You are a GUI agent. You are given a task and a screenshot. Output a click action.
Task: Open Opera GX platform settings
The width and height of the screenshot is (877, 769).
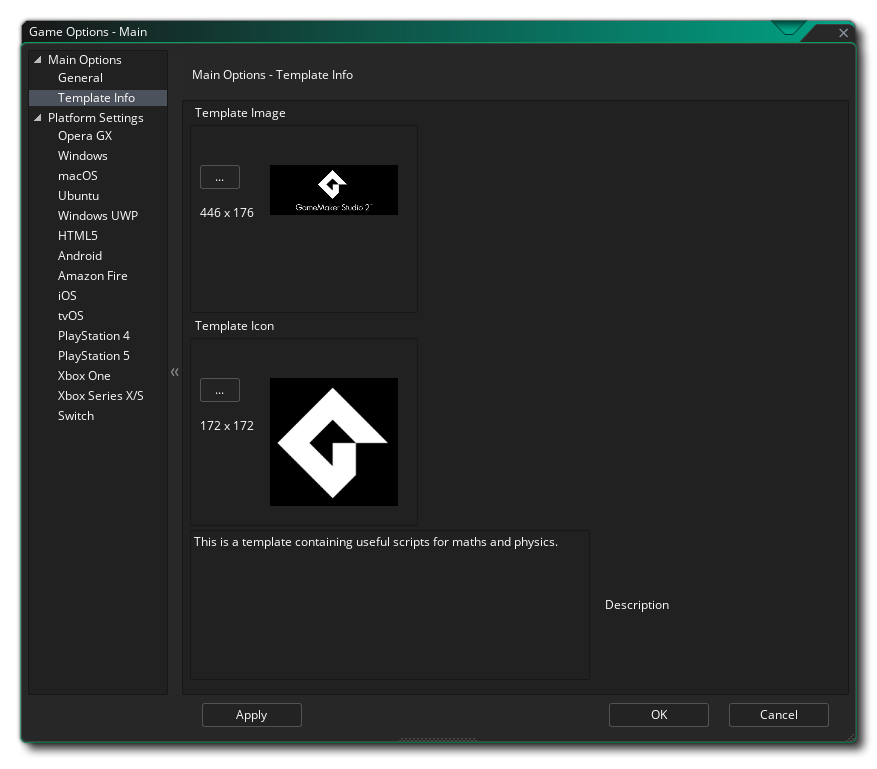[x=85, y=136]
